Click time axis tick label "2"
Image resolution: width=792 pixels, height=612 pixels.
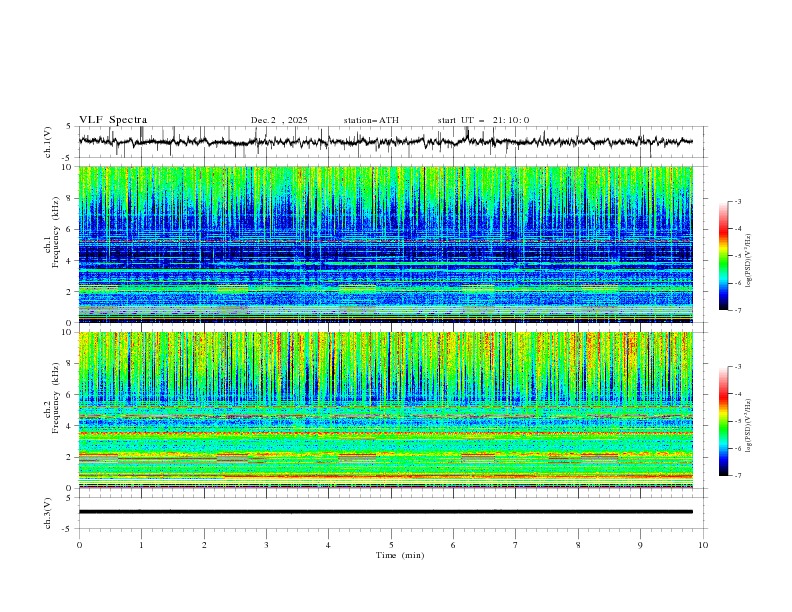[204, 545]
